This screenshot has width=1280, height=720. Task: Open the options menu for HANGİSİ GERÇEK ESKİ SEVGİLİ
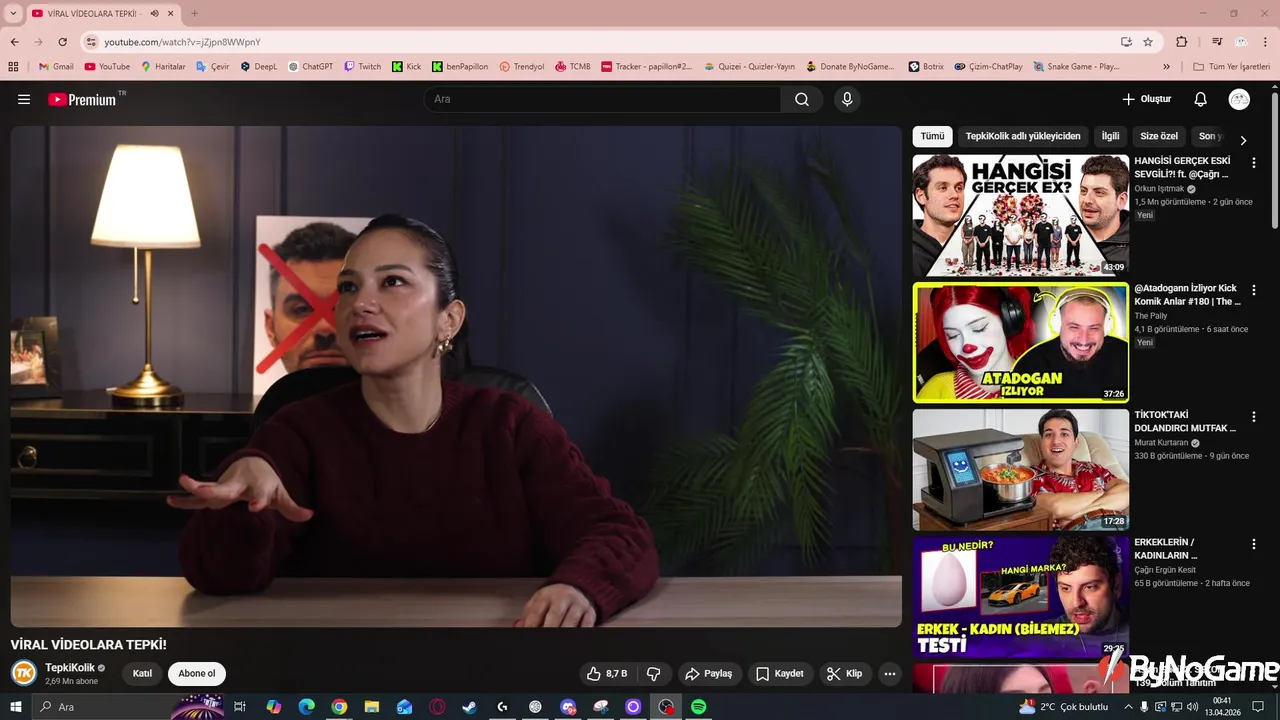point(1254,163)
